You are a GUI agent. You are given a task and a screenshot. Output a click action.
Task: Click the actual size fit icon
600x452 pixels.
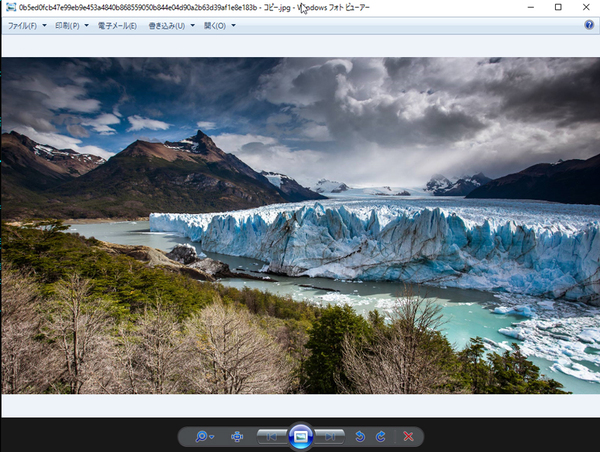point(237,437)
